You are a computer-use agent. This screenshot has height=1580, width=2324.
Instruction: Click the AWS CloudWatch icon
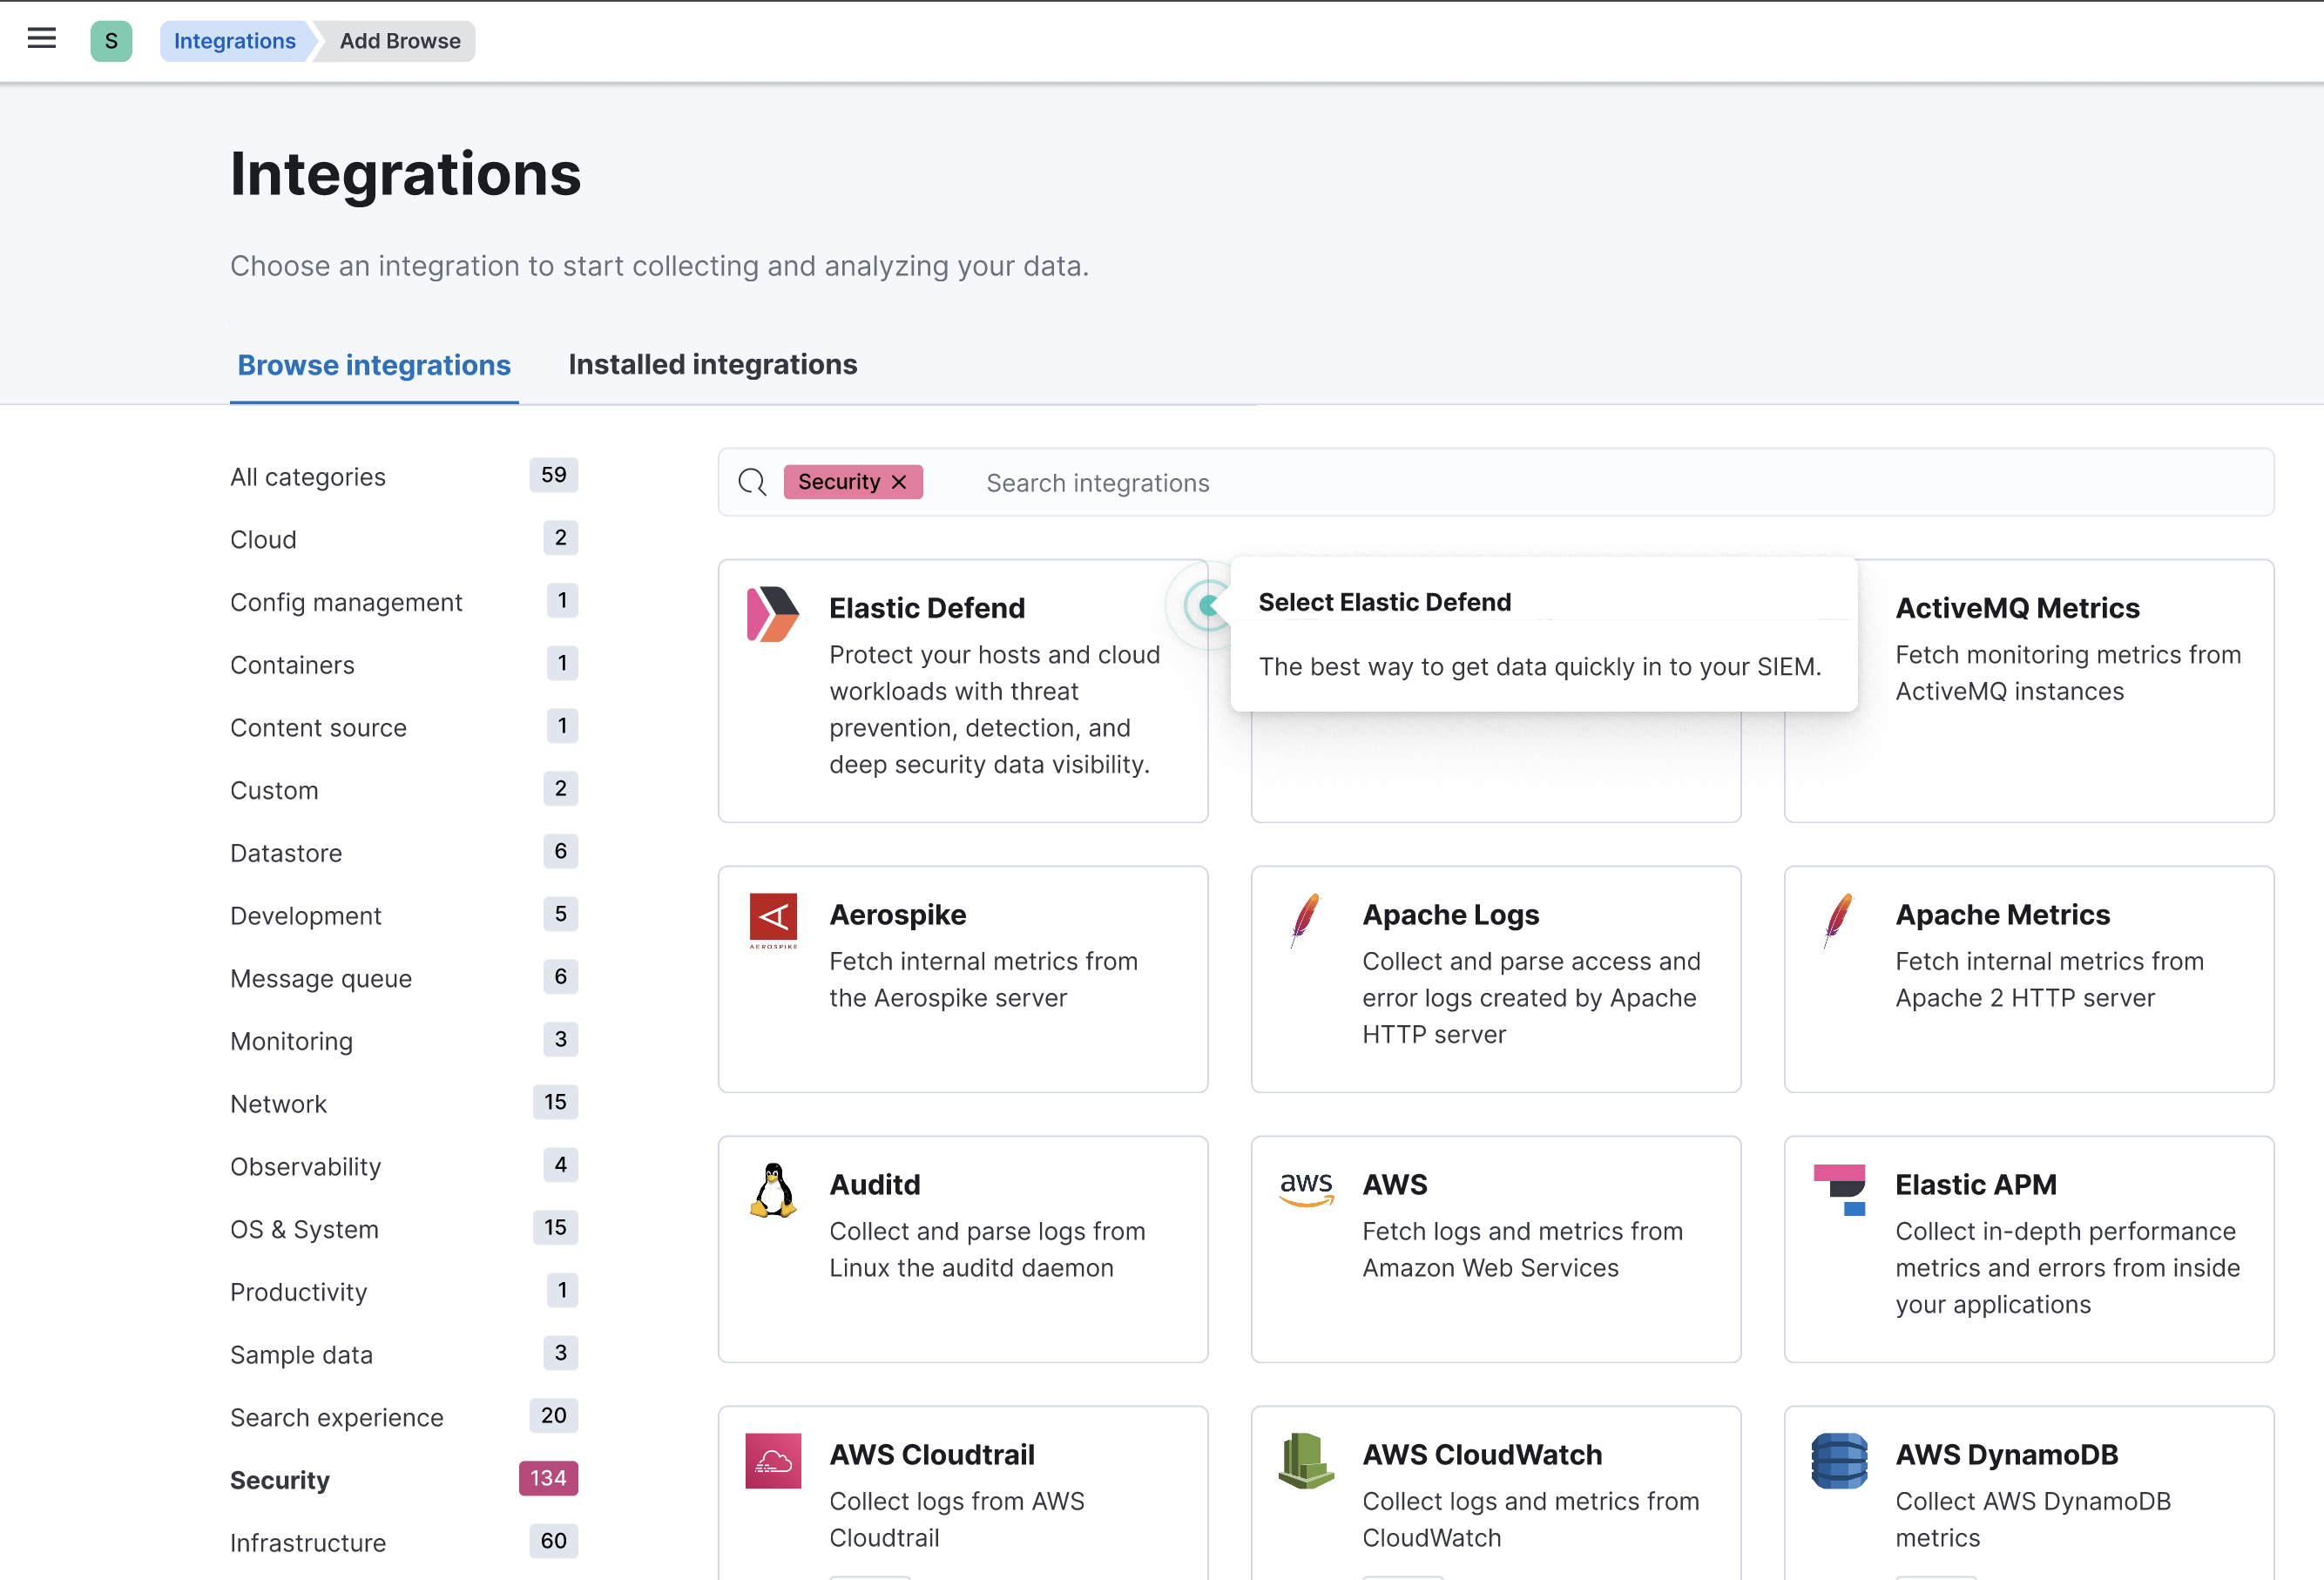click(1305, 1460)
